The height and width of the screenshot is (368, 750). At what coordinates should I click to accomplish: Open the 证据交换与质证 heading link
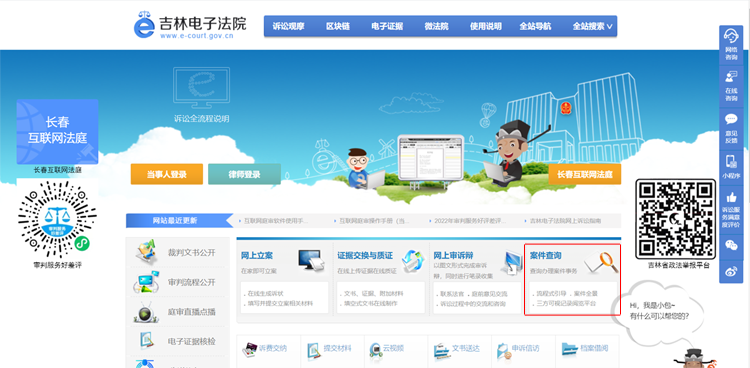click(365, 256)
